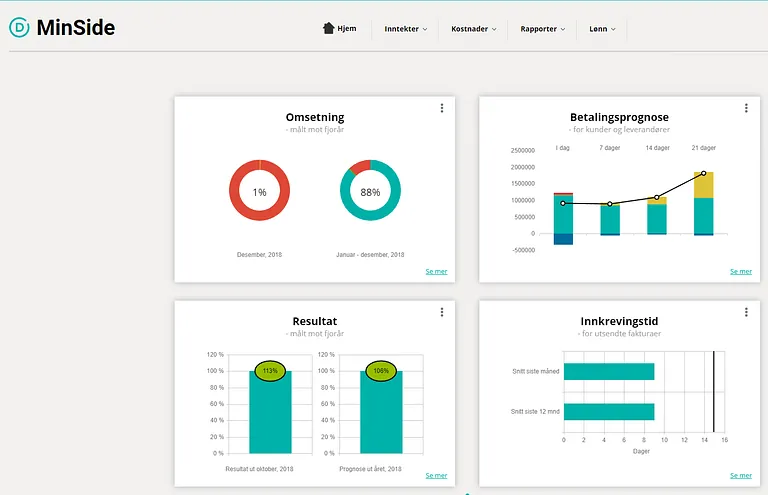Click the Hjem house icon

tap(329, 28)
